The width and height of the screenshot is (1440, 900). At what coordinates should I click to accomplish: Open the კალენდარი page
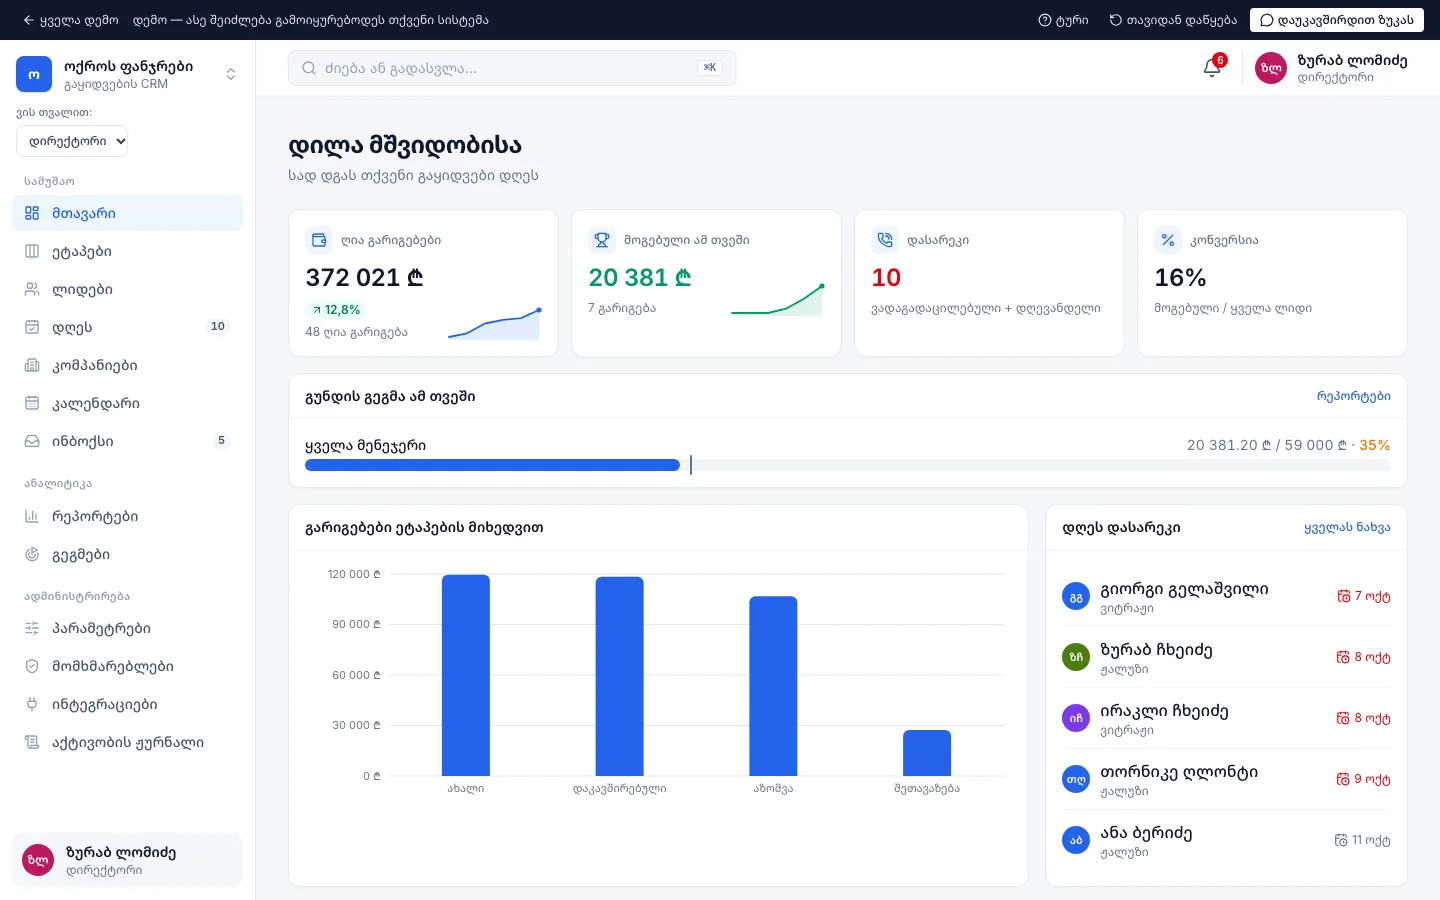coord(127,403)
